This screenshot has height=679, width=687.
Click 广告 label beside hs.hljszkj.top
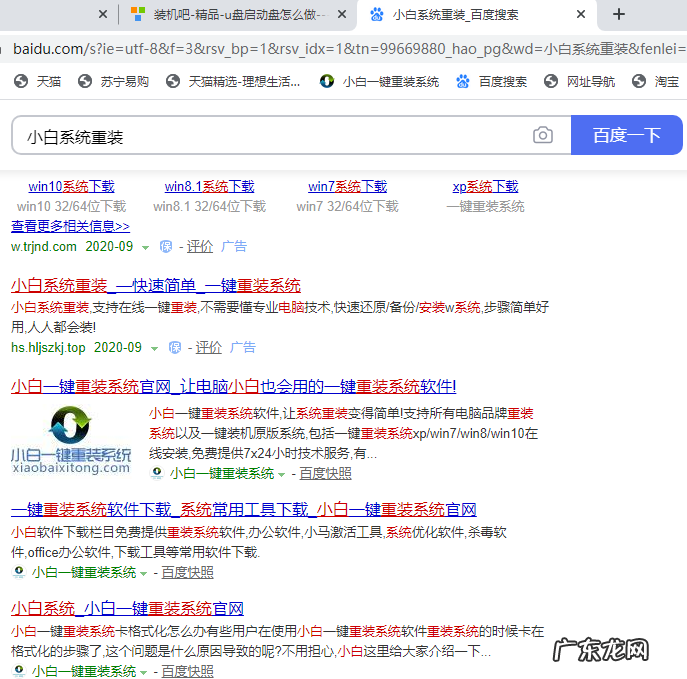(243, 348)
